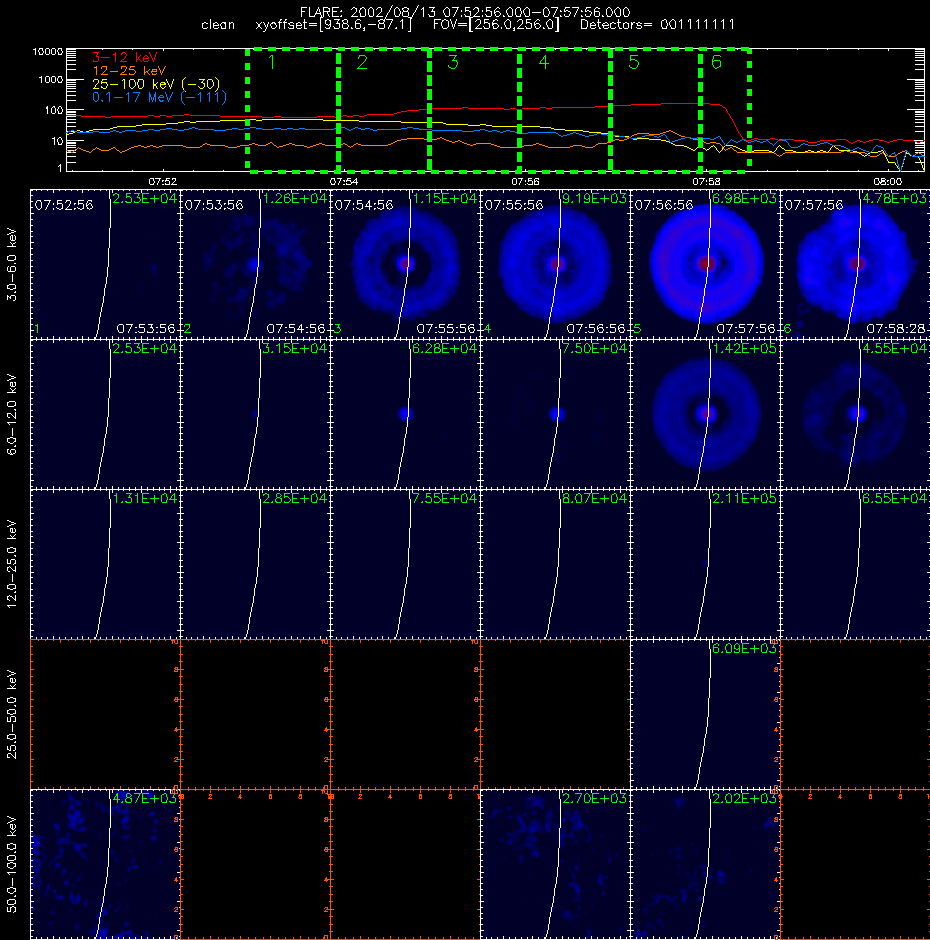
Task: Open the 6.0-12.0 keV image labeled 4.55E+04
Action: (x=855, y=414)
